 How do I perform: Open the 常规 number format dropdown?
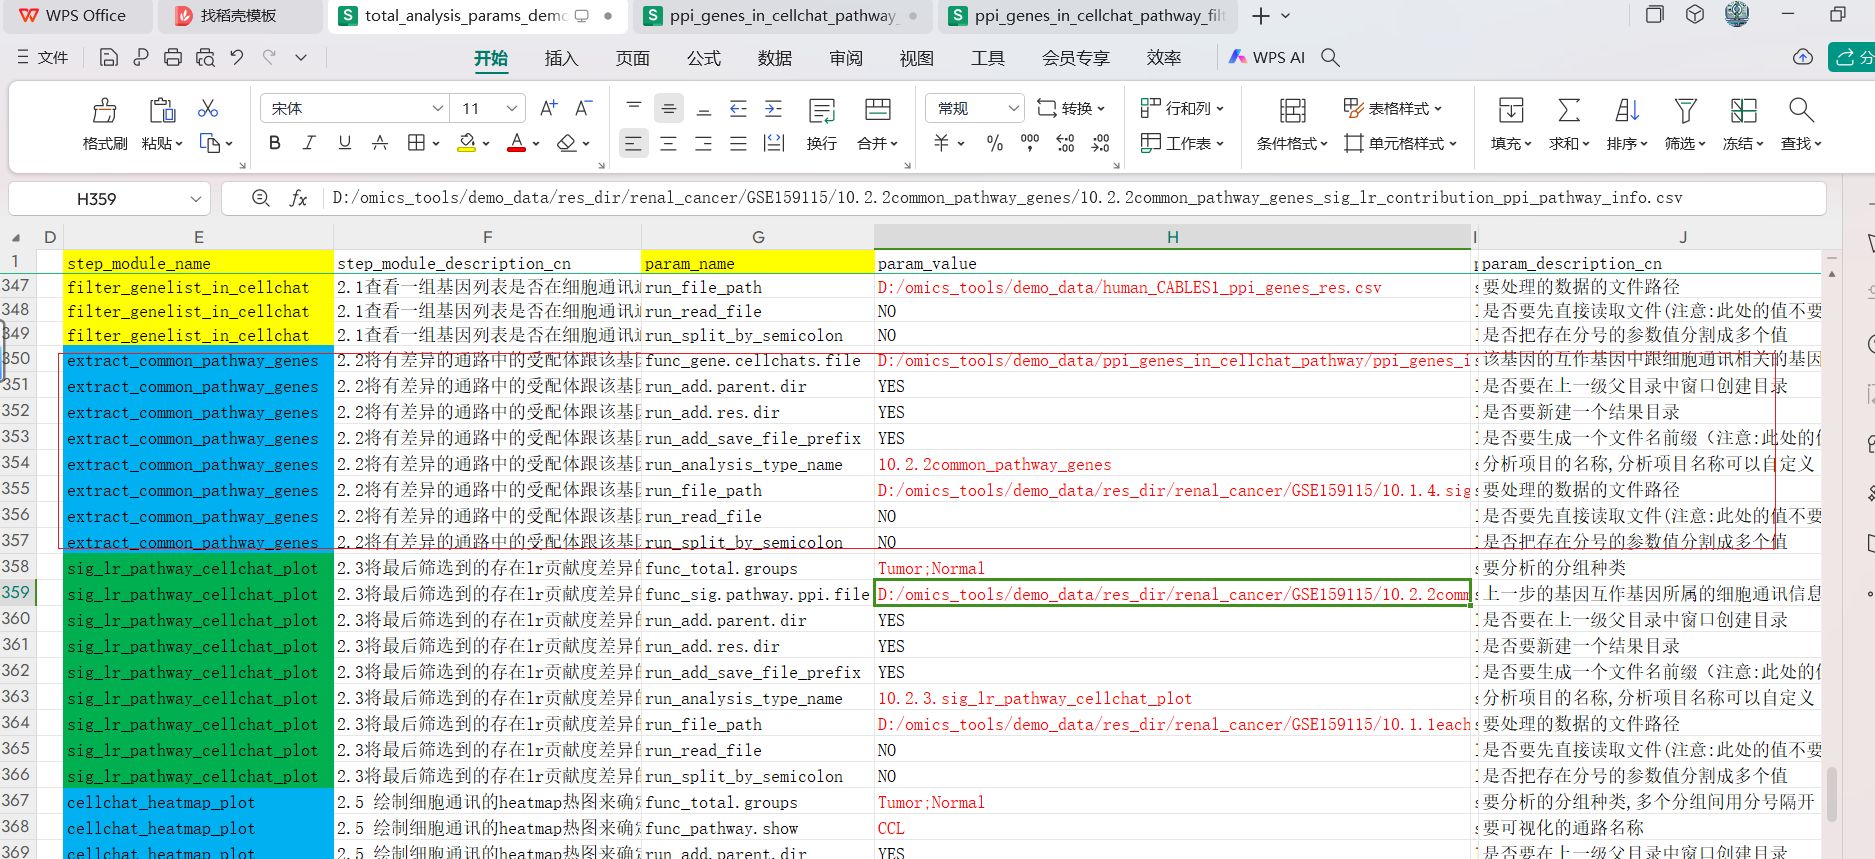1013,108
